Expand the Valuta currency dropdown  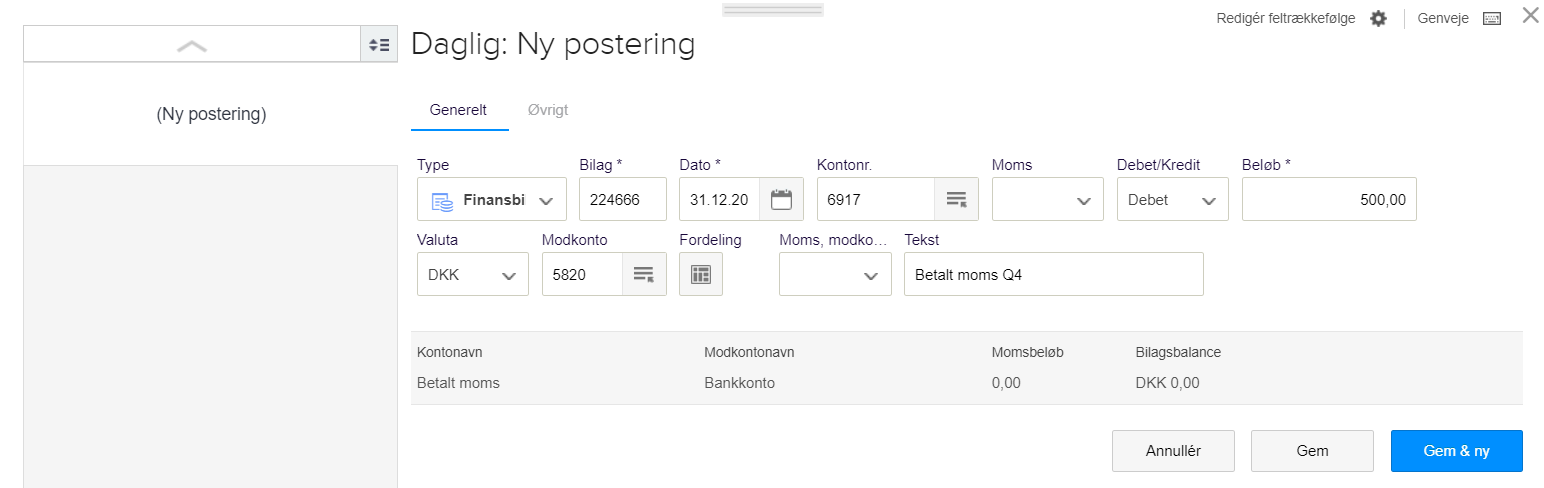tap(472, 274)
